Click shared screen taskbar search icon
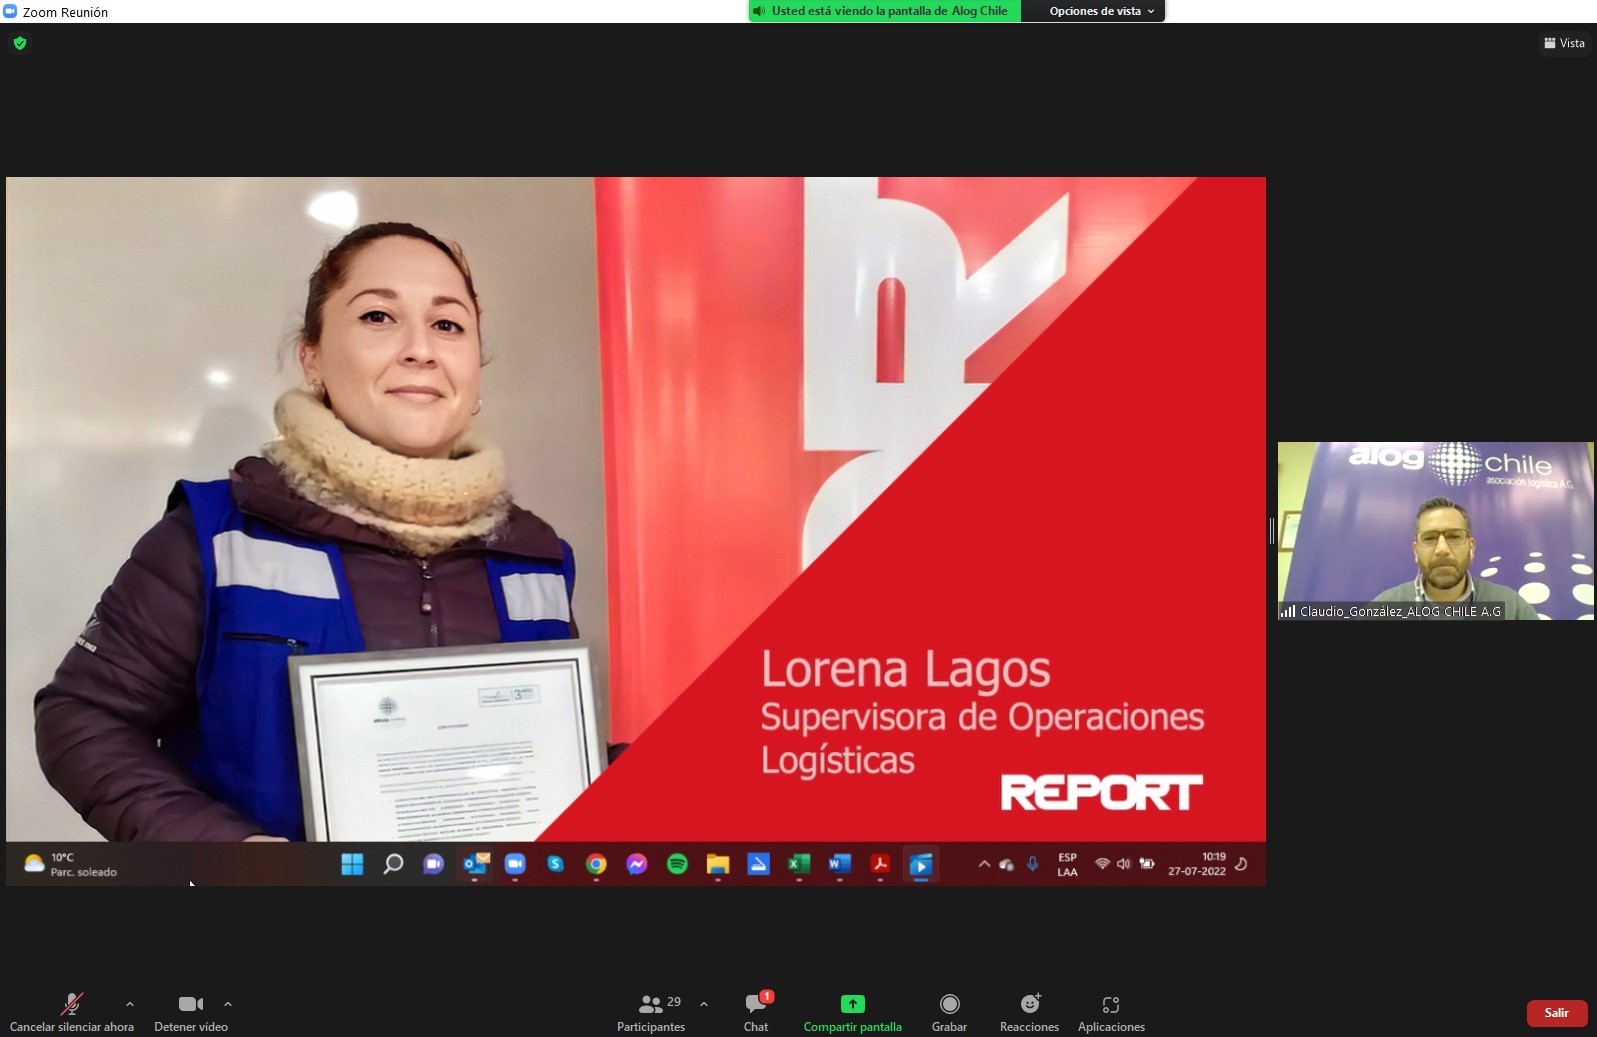This screenshot has width=1597, height=1037. [393, 864]
